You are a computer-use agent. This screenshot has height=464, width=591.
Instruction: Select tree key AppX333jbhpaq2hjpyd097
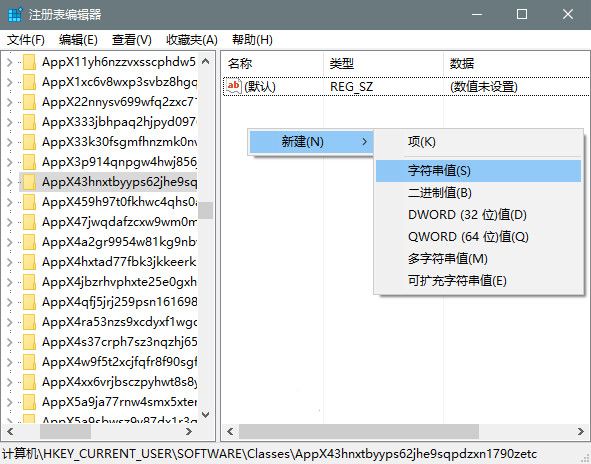[x=119, y=122]
